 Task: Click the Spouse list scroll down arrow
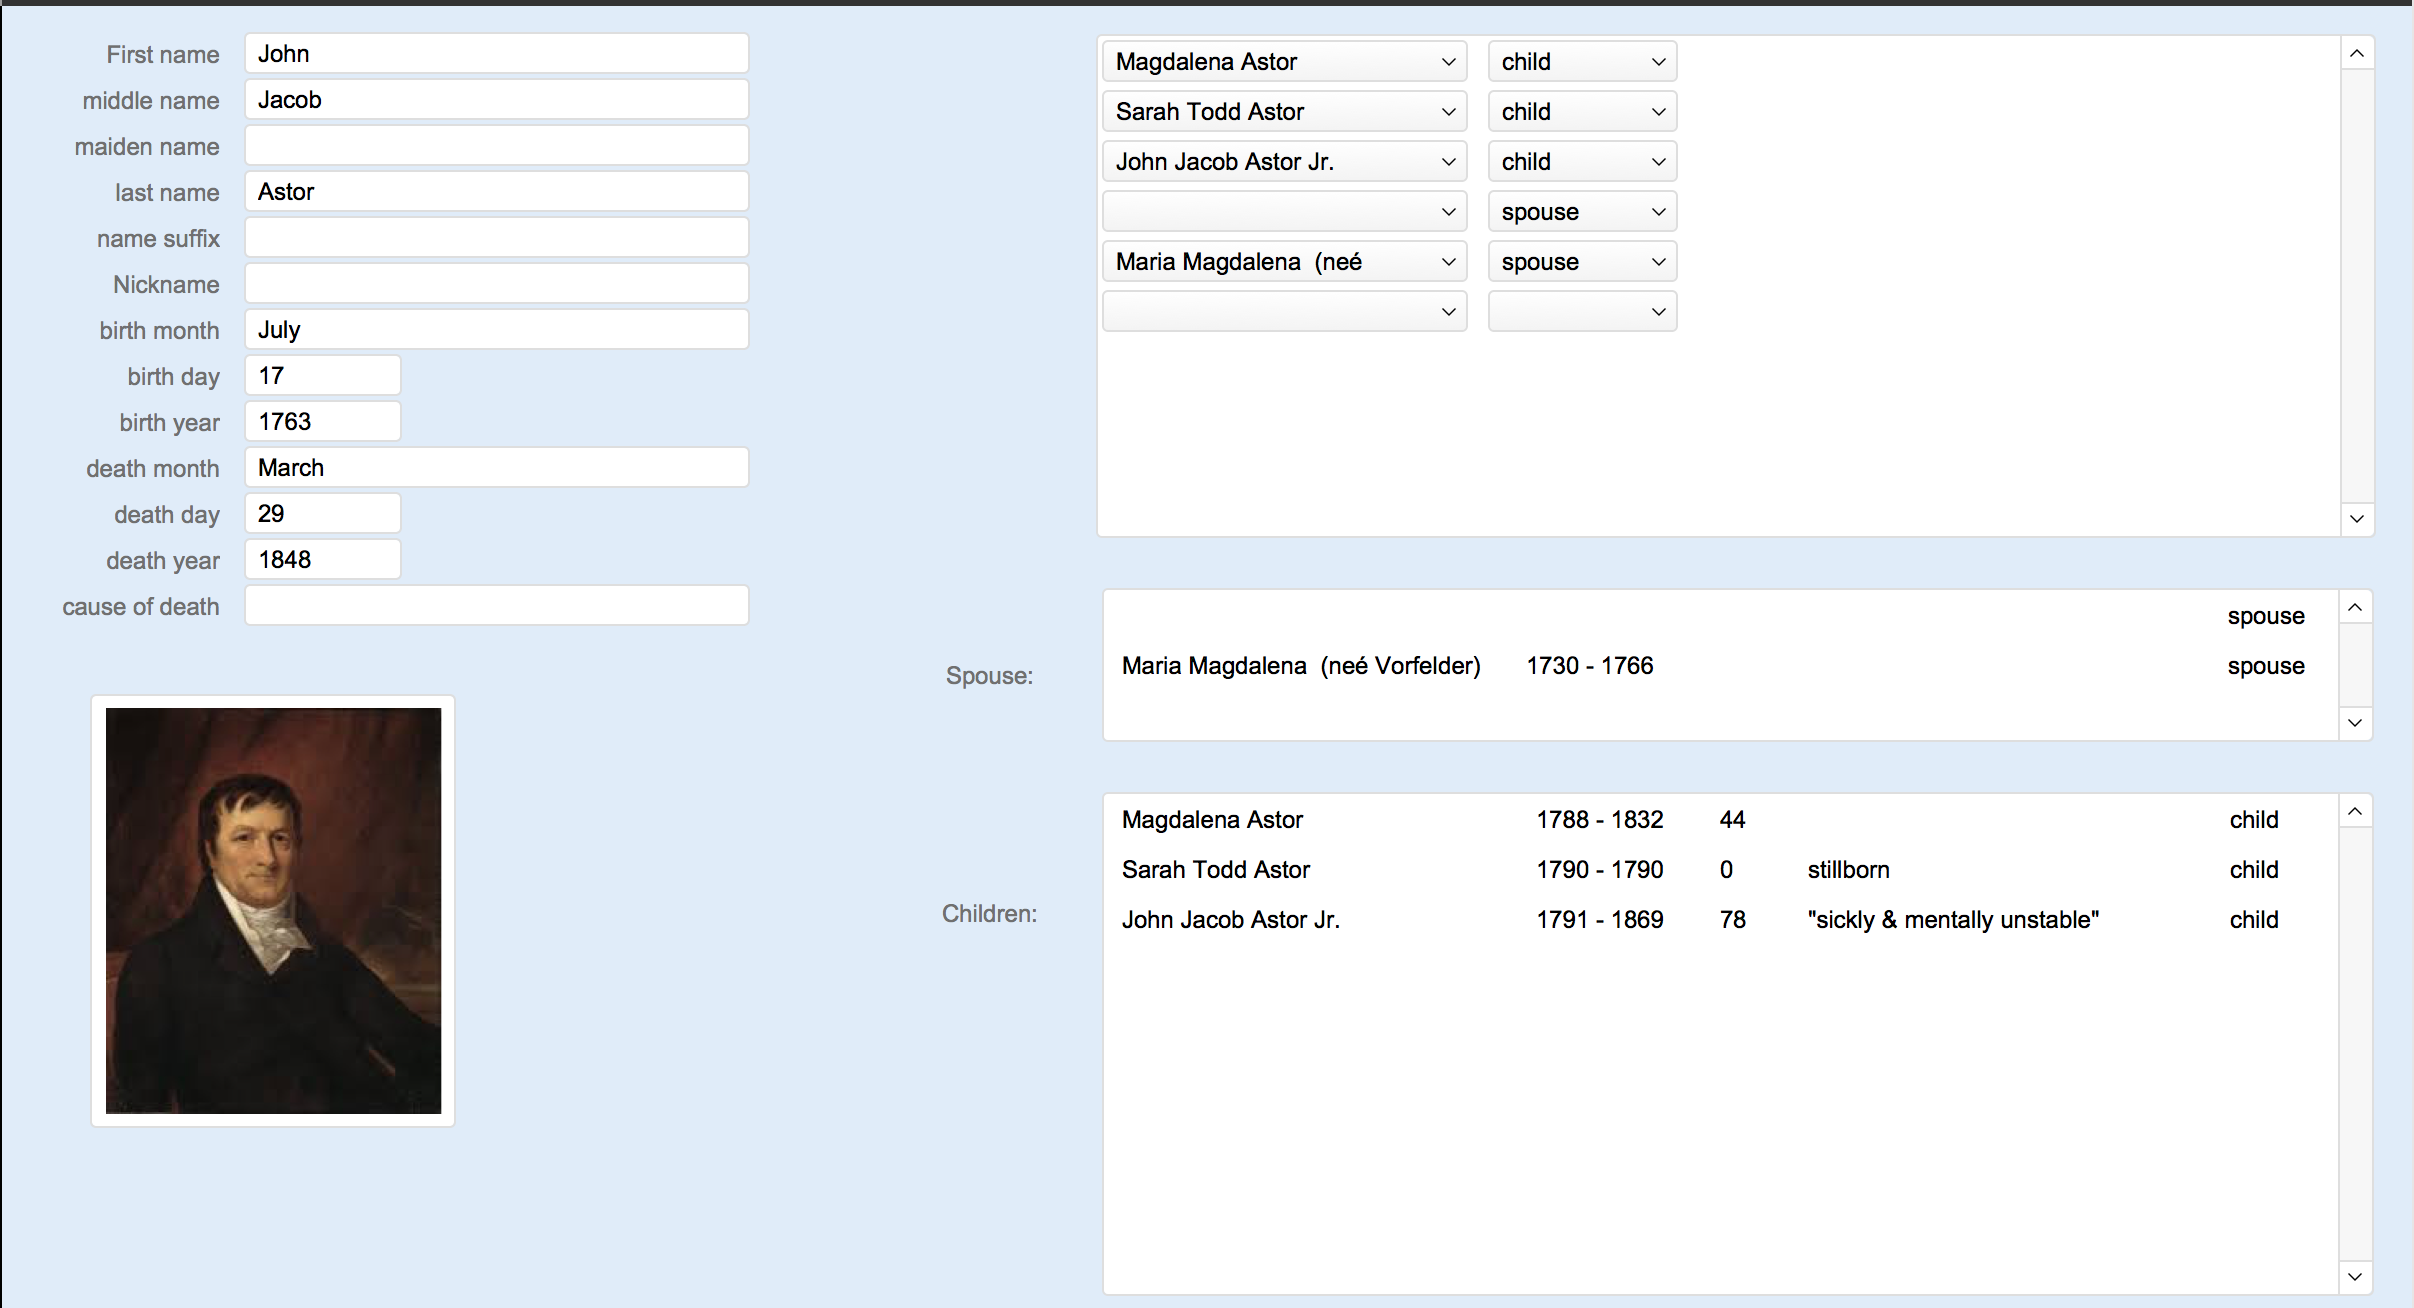click(x=2355, y=723)
